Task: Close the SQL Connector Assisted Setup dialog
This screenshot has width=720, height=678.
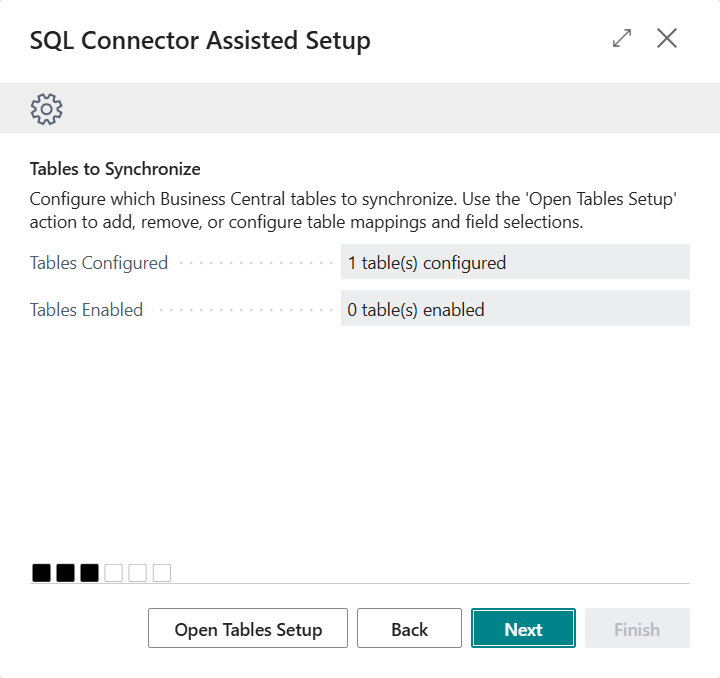Action: coord(667,38)
